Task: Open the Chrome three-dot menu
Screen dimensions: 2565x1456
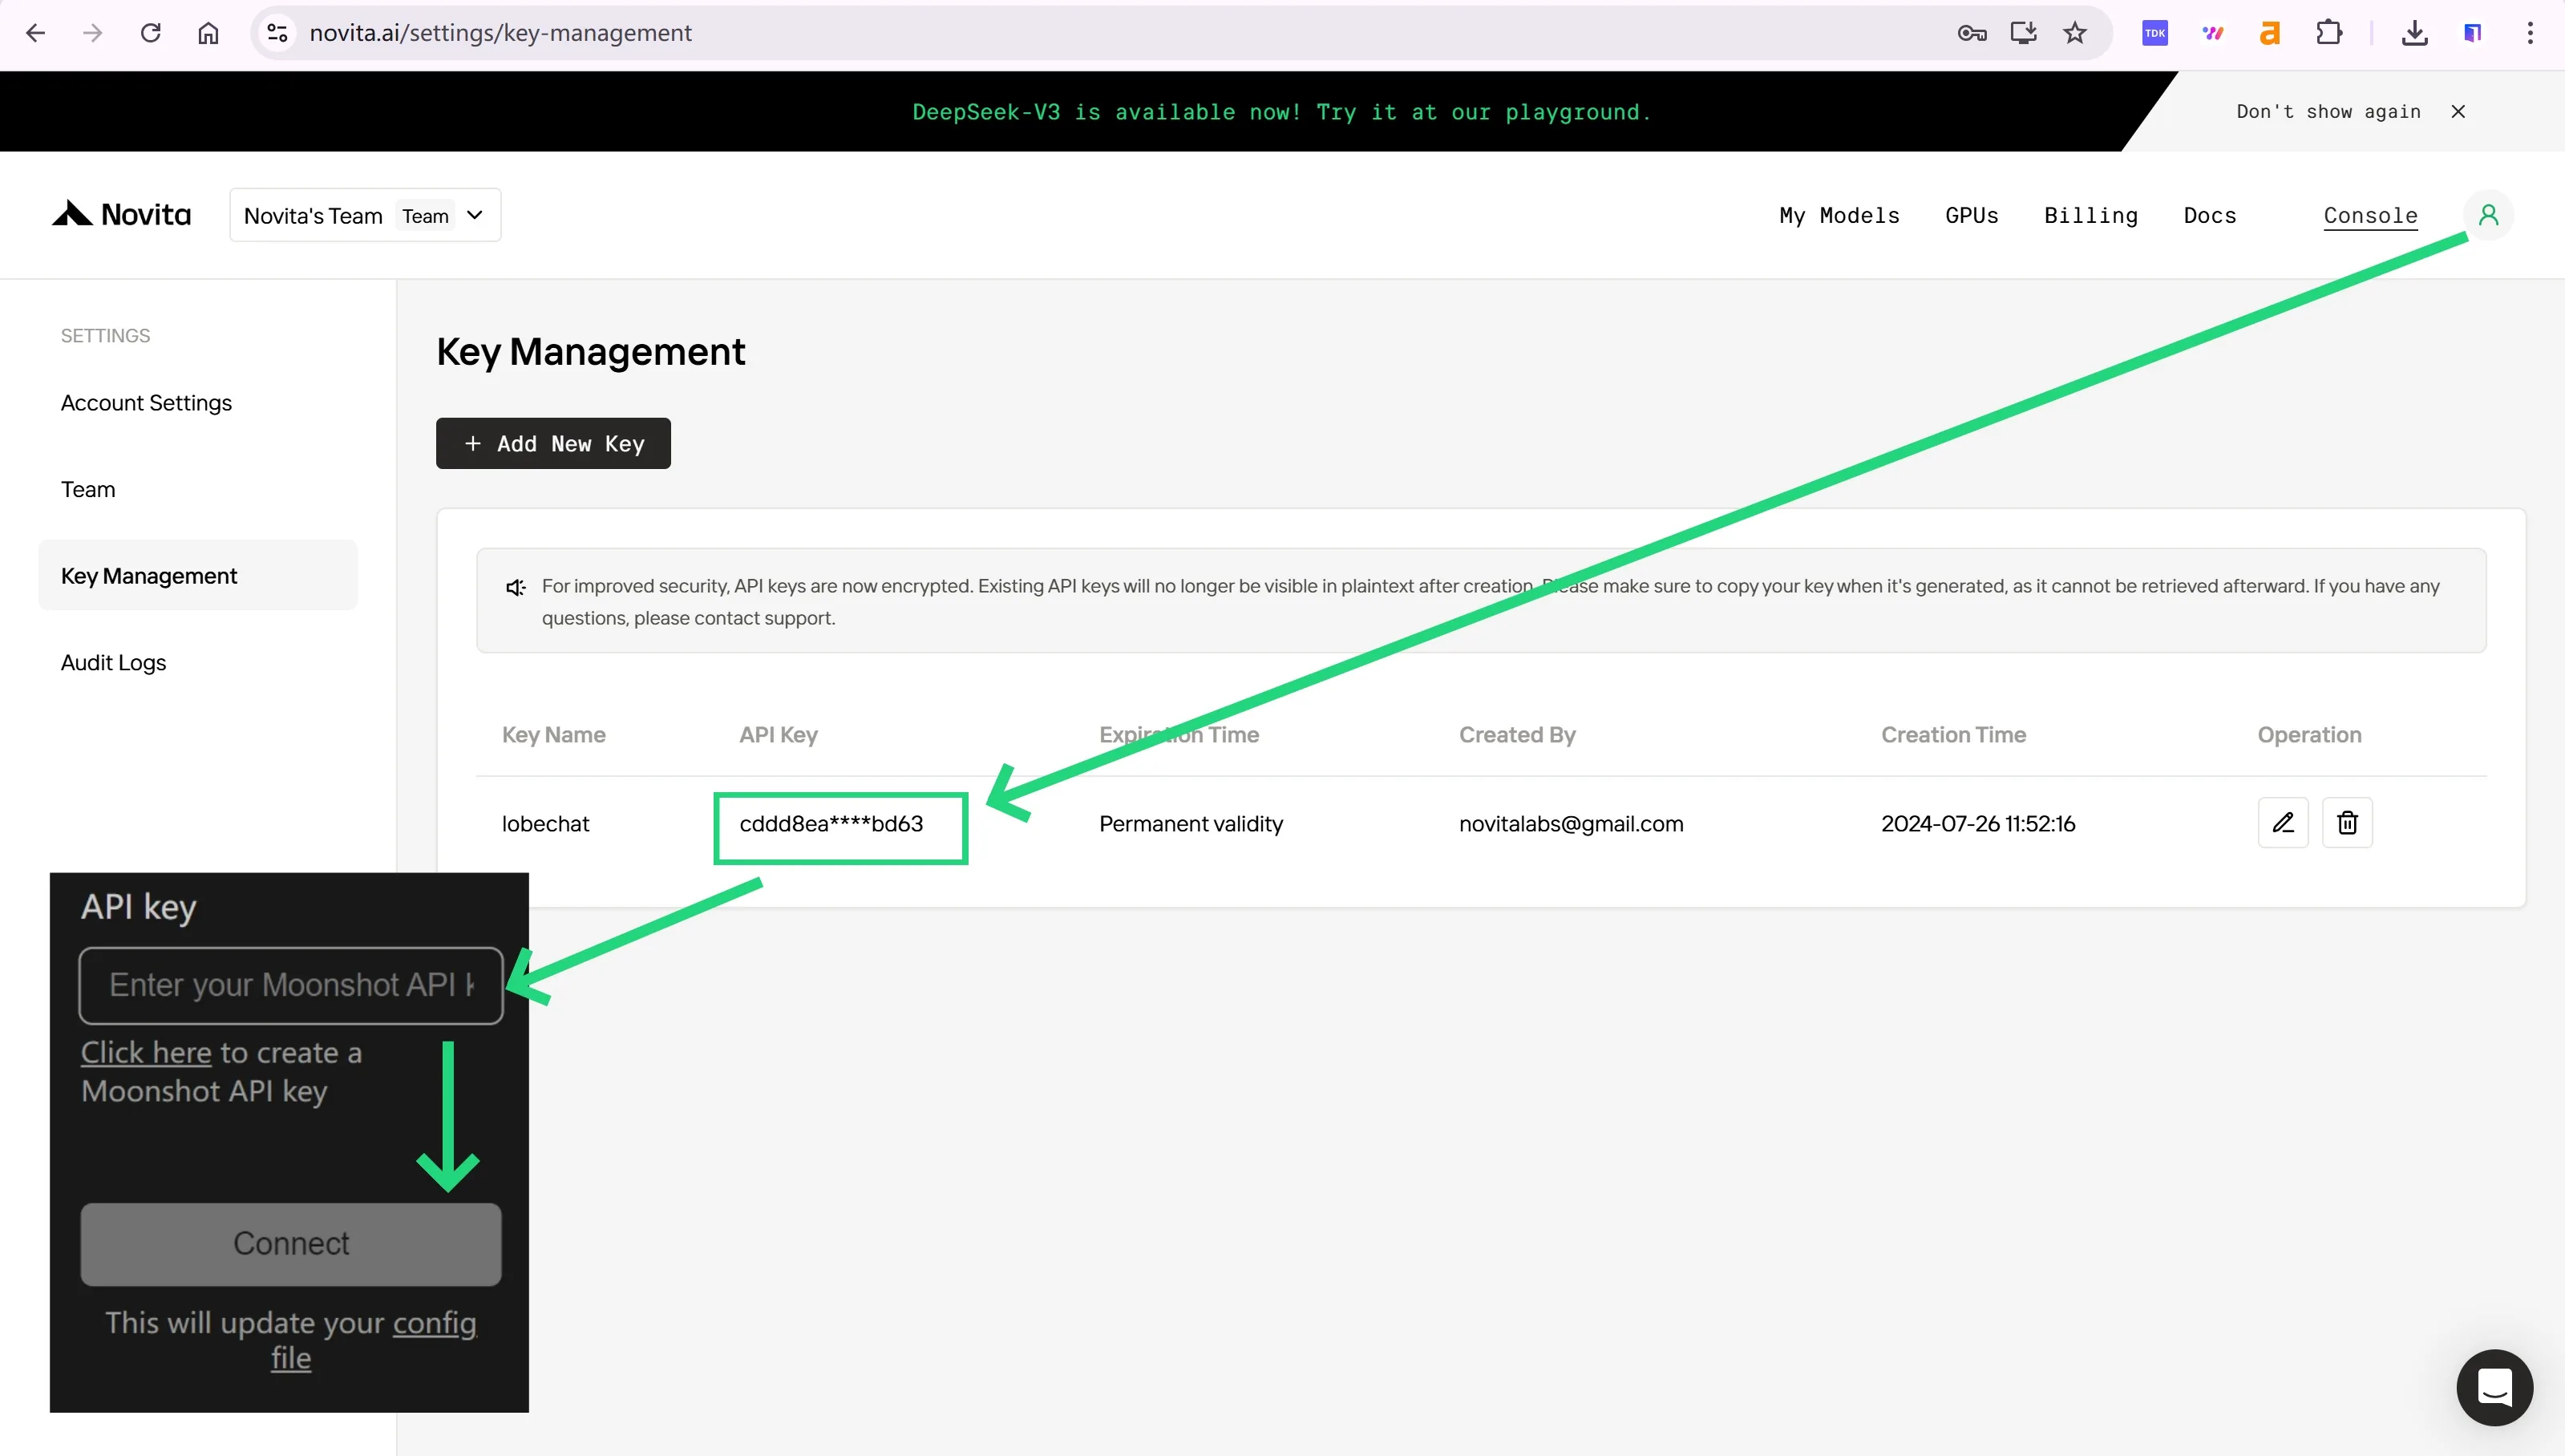Action: (x=2530, y=33)
